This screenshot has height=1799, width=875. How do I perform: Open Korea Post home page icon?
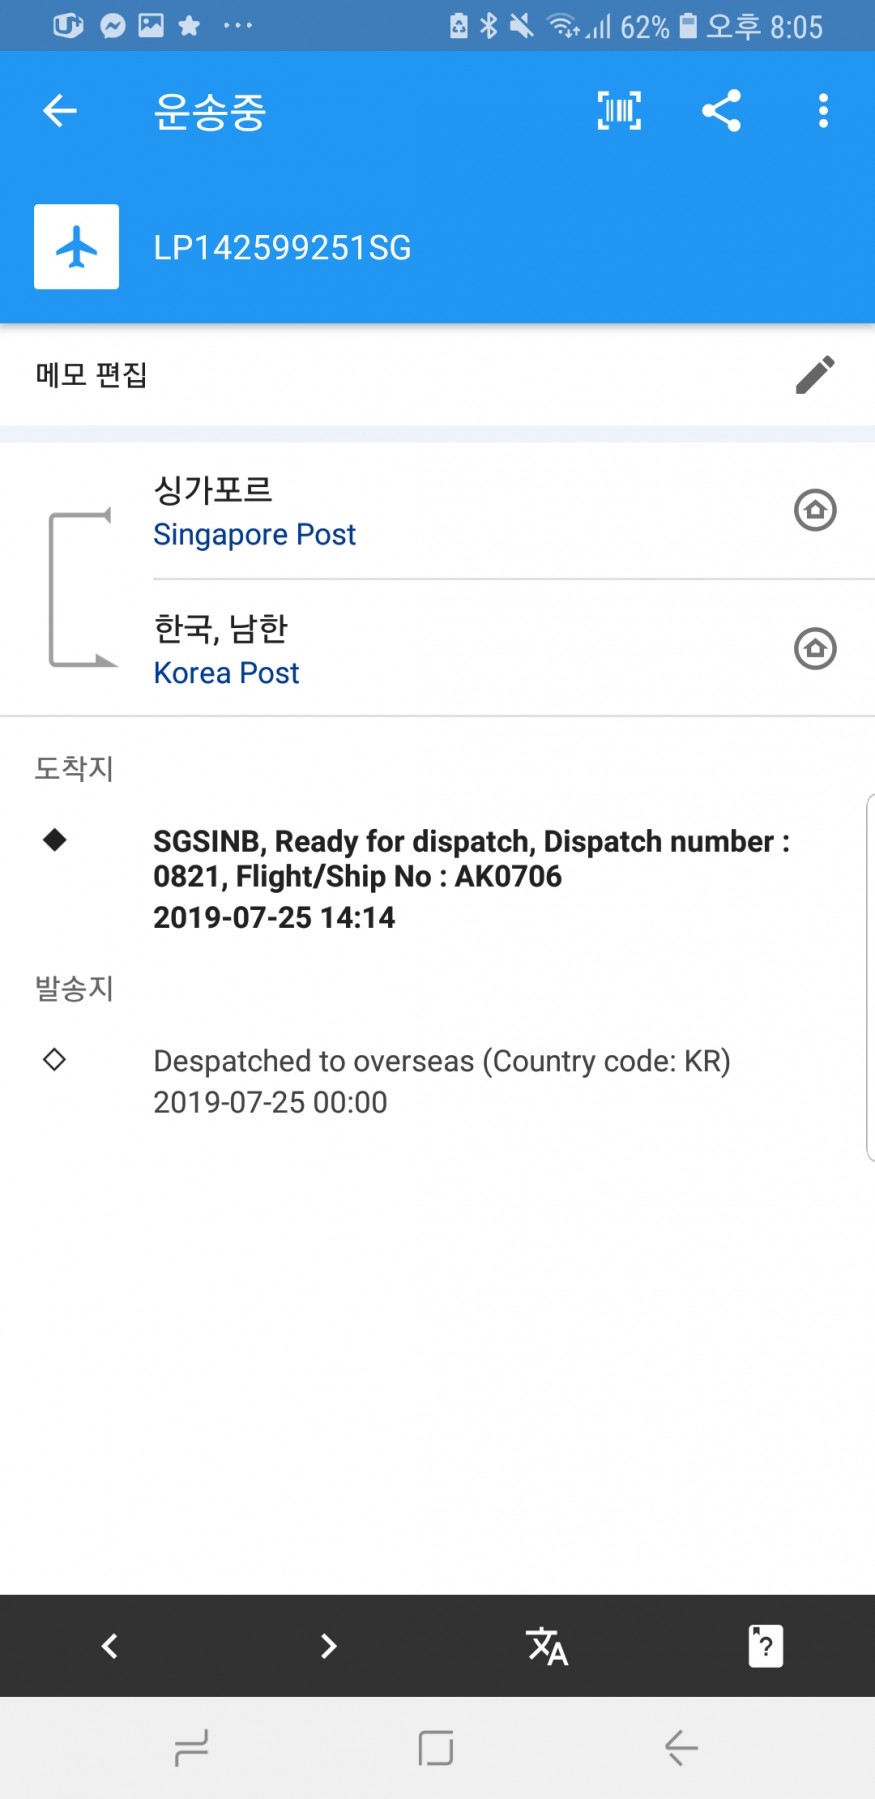click(815, 649)
